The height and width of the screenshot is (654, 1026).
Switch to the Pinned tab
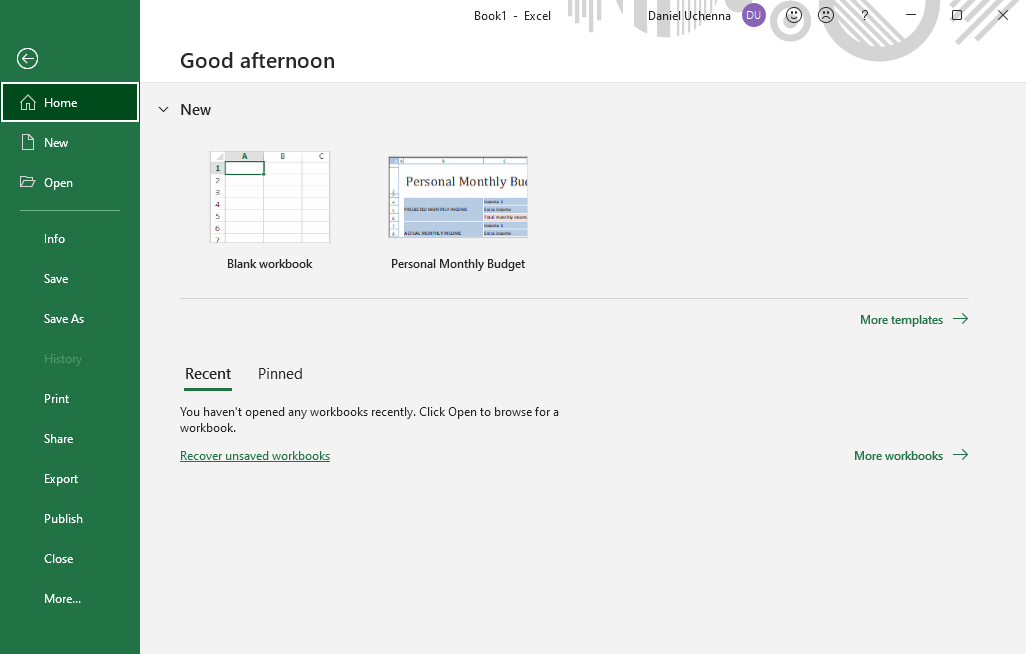pyautogui.click(x=280, y=374)
